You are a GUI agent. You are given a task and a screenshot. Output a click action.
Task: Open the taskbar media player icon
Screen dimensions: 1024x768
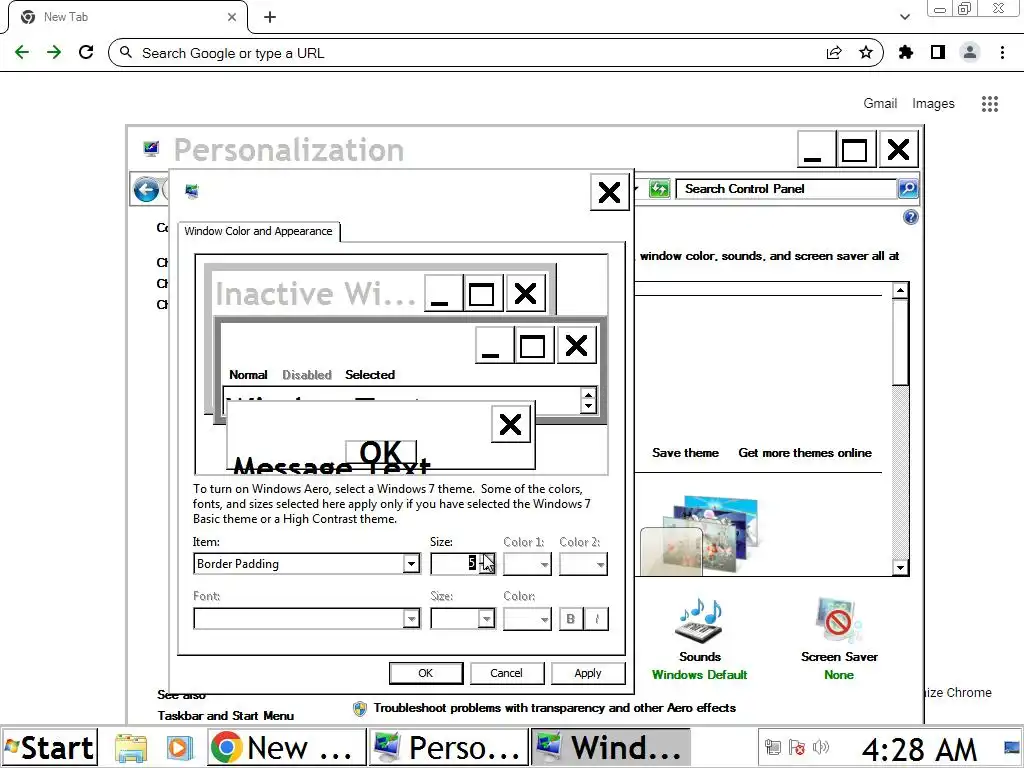pyautogui.click(x=179, y=748)
